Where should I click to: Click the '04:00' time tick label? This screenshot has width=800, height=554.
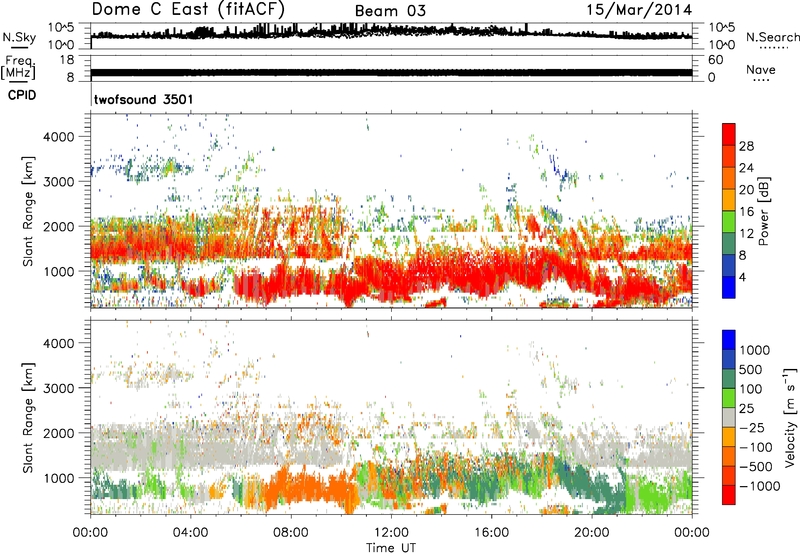point(190,533)
